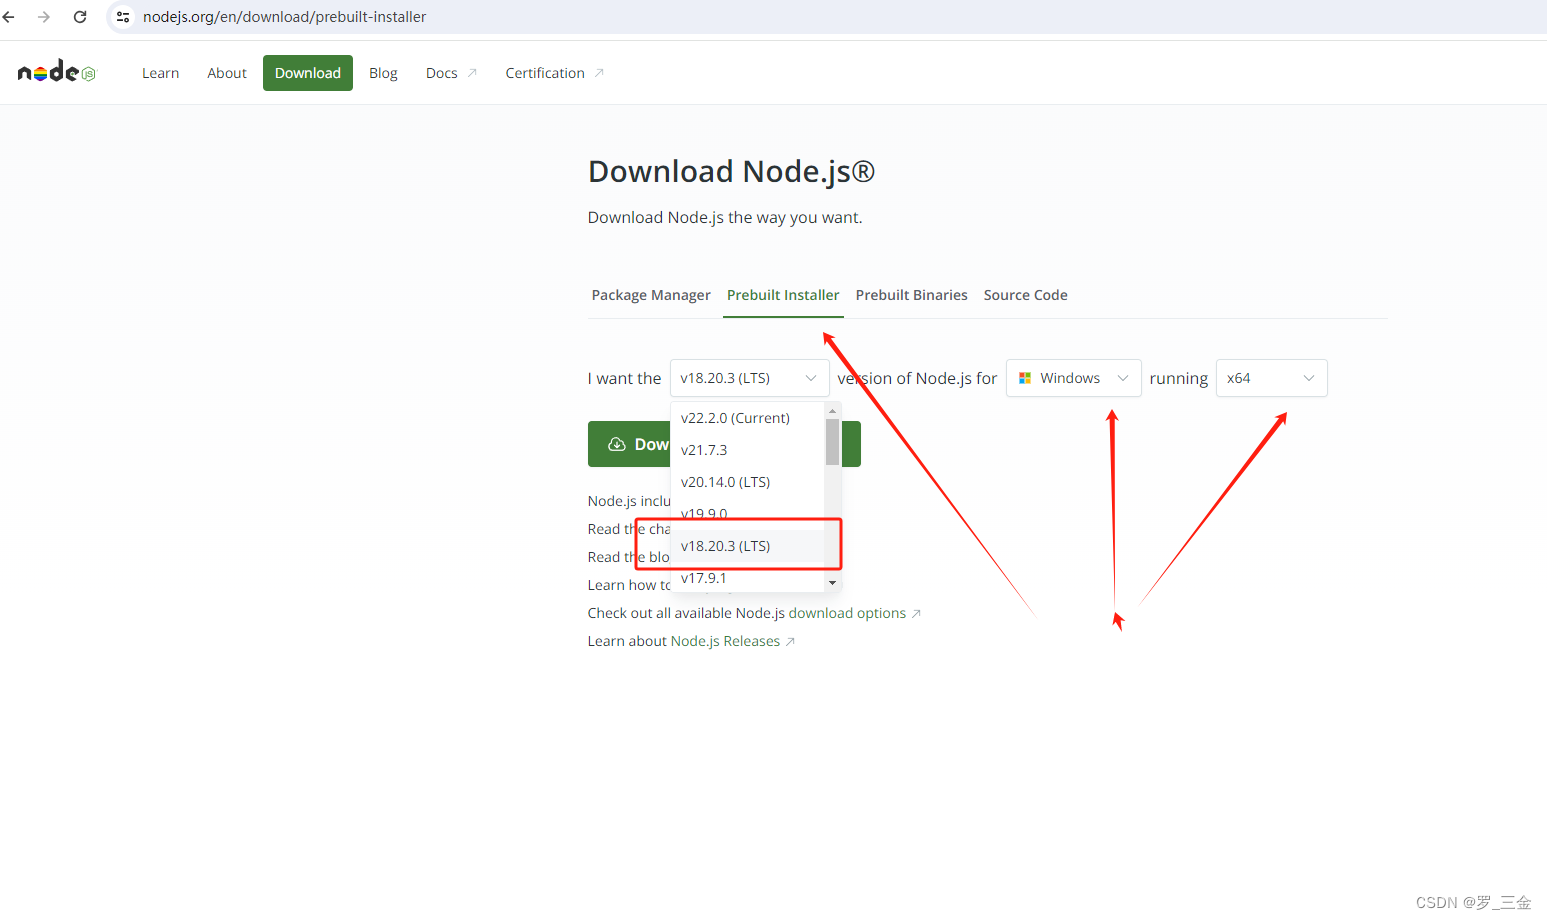Click scroll-down arrow of version list
Image resolution: width=1547 pixels, height=919 pixels.
tap(832, 583)
